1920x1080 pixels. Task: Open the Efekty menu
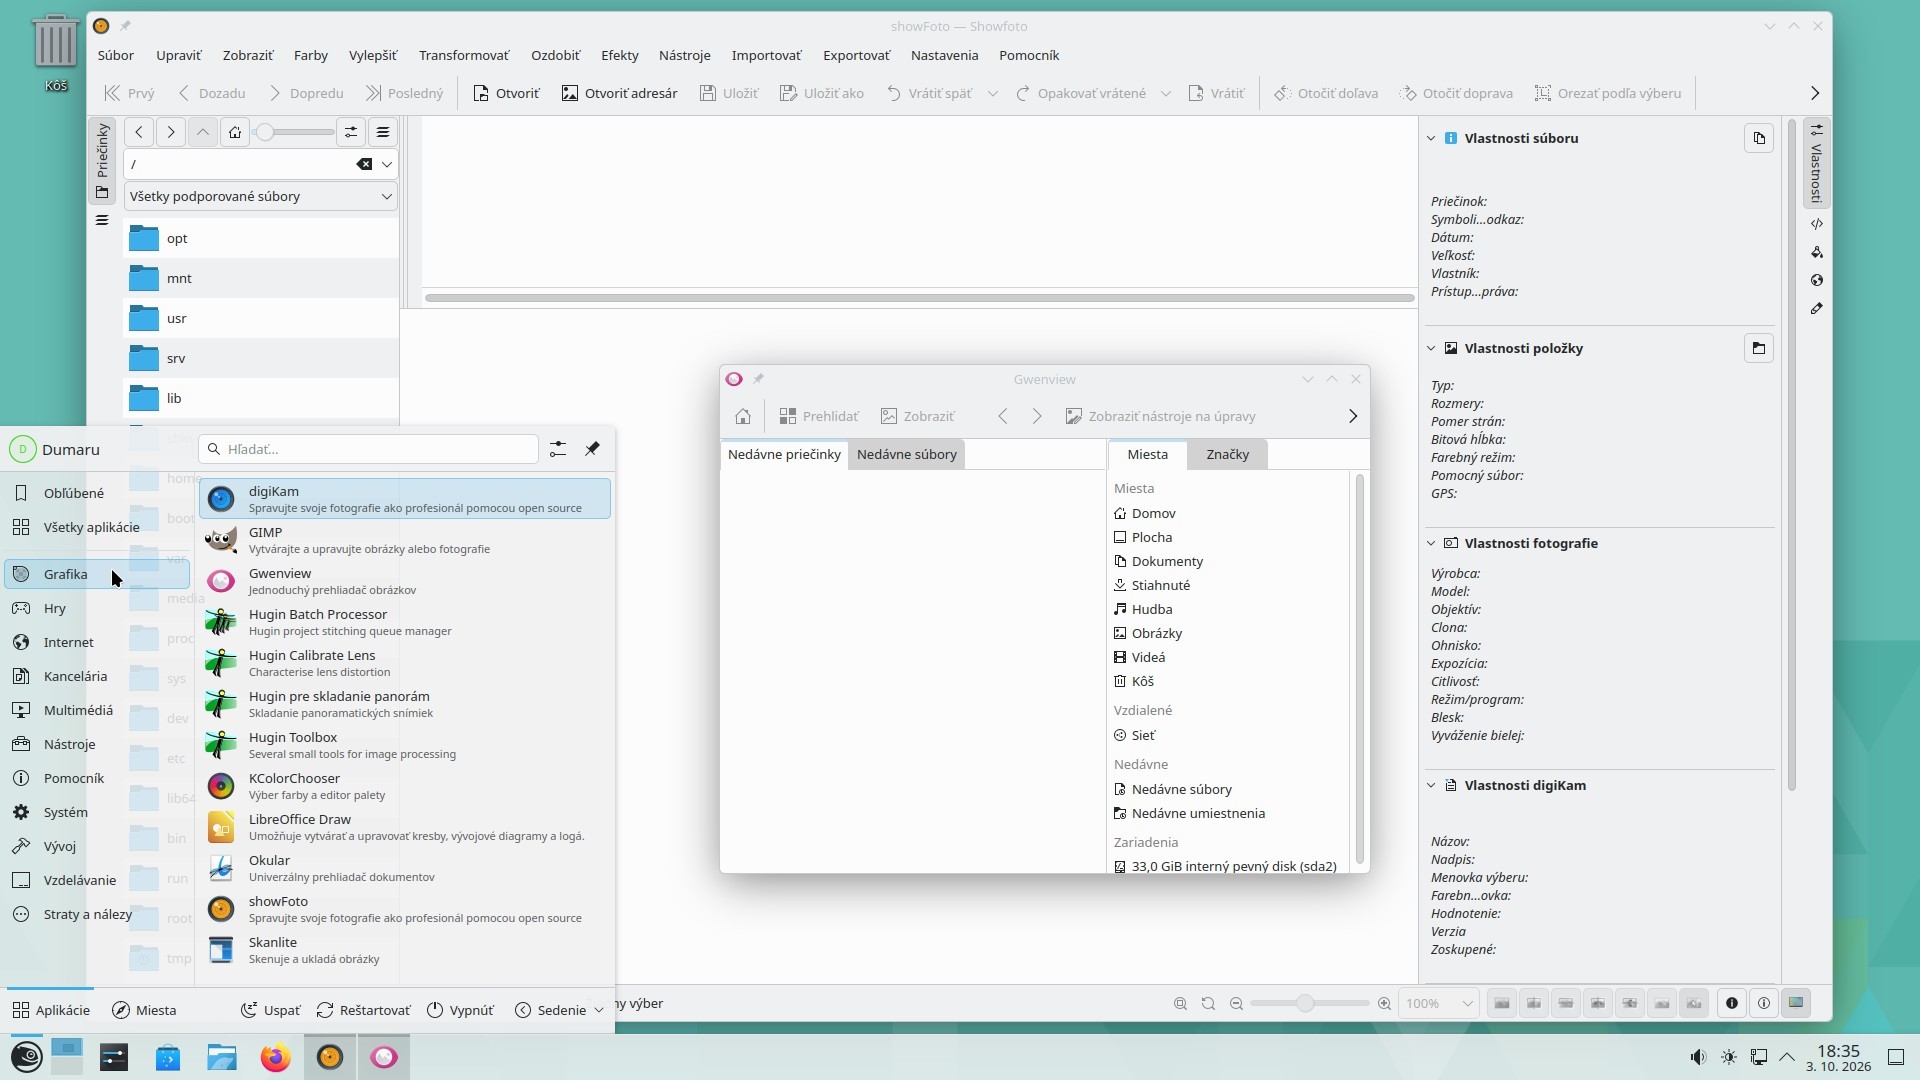(619, 55)
